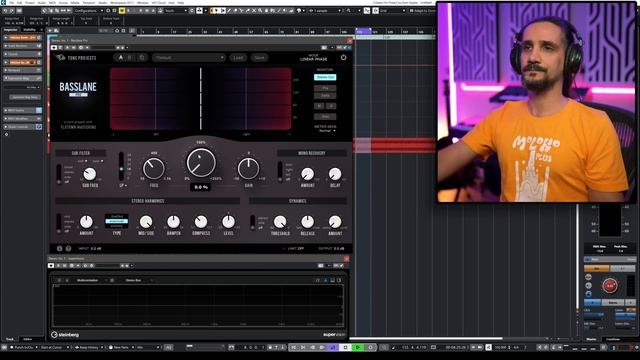Screen dimensions: 640x360
Task: Toggle the Side monitor button
Action: (325, 116)
